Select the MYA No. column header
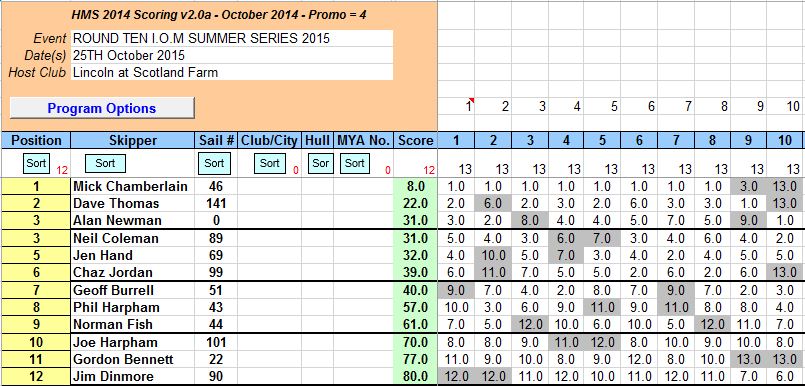The width and height of the screenshot is (805, 386). click(363, 140)
